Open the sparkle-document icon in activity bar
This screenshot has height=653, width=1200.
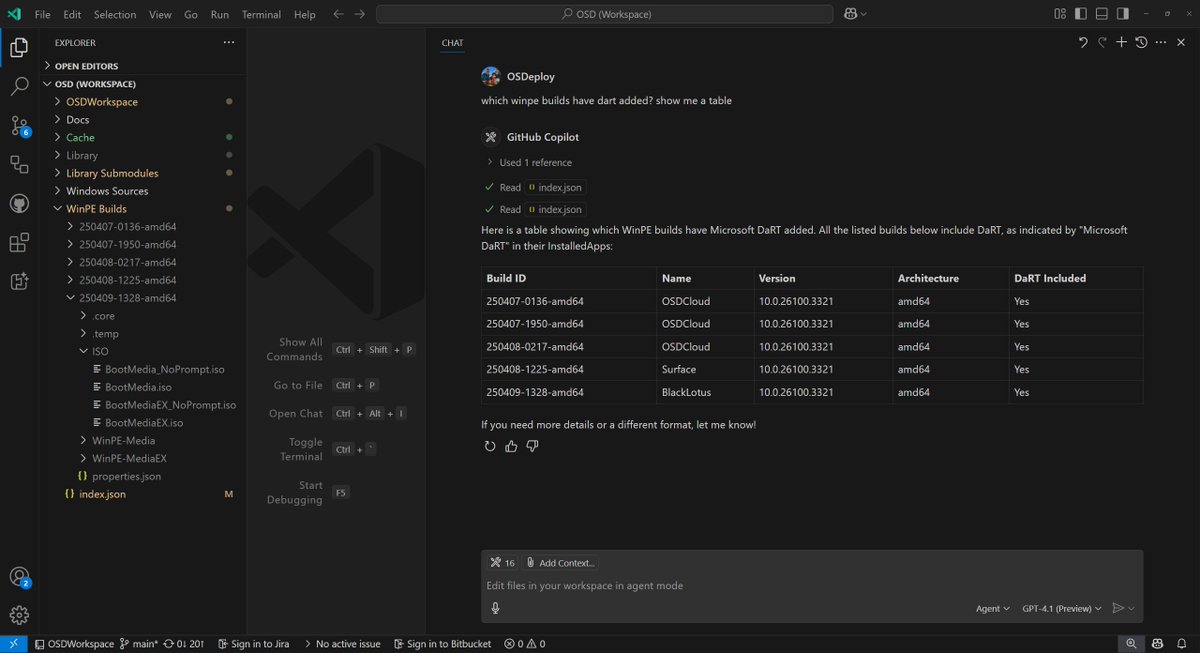(x=19, y=281)
